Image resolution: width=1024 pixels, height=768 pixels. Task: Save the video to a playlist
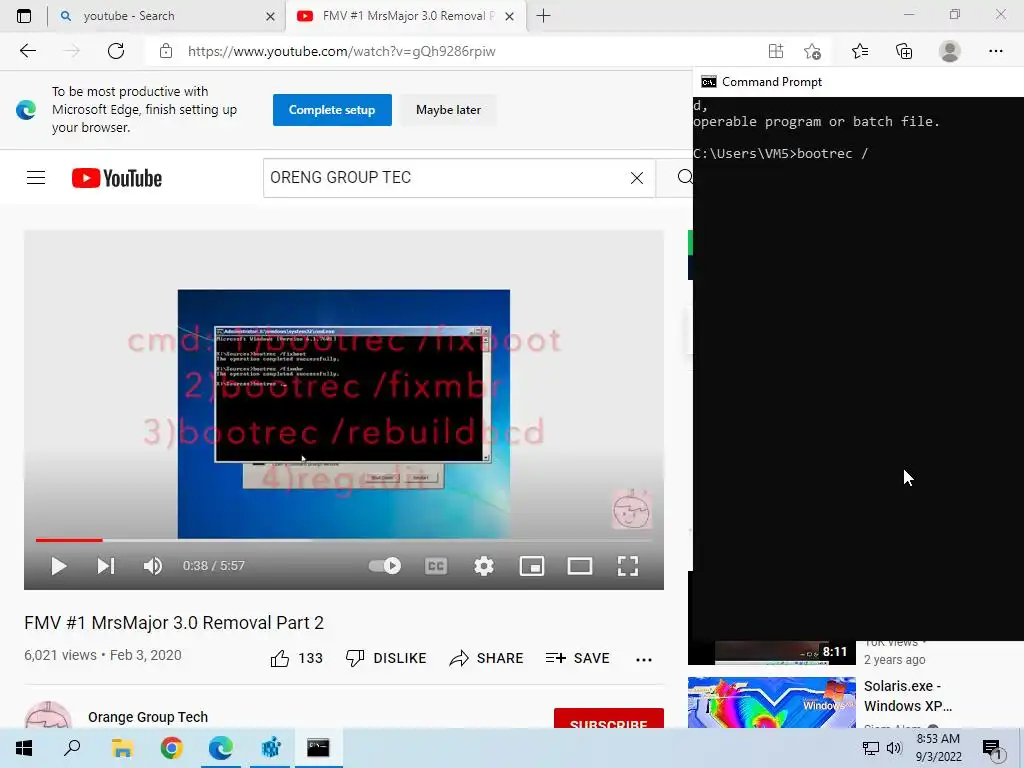point(577,658)
